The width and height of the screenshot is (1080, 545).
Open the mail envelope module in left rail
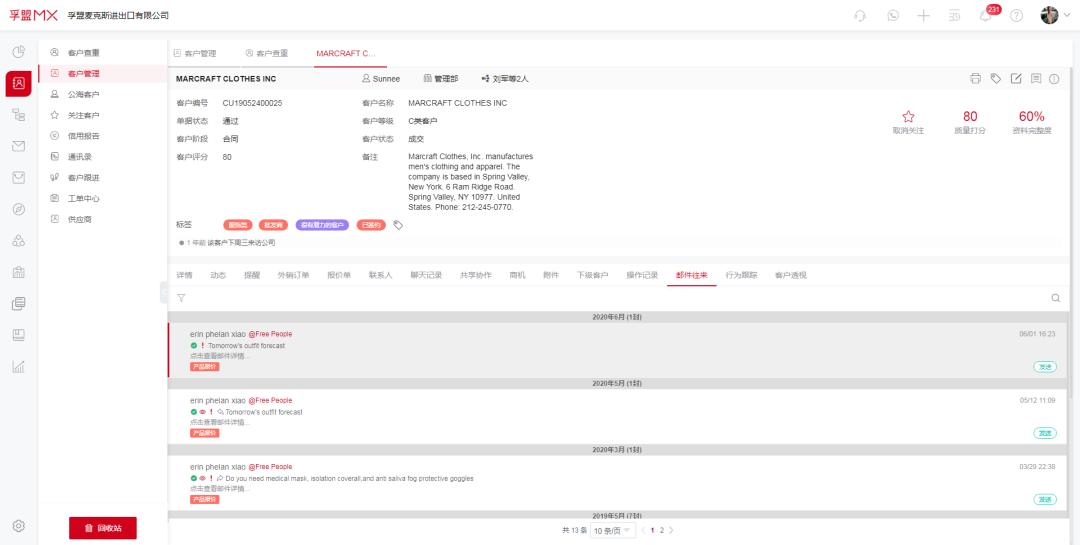point(19,146)
